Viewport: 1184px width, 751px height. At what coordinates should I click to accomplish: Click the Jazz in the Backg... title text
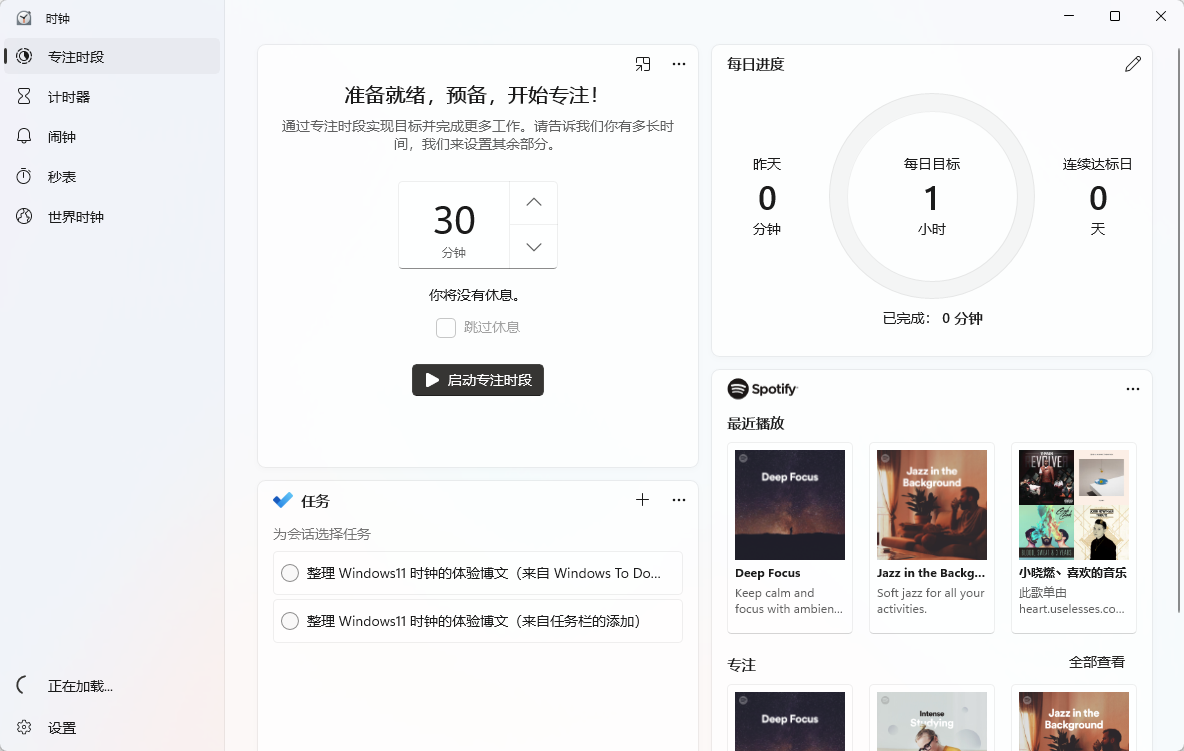point(931,573)
